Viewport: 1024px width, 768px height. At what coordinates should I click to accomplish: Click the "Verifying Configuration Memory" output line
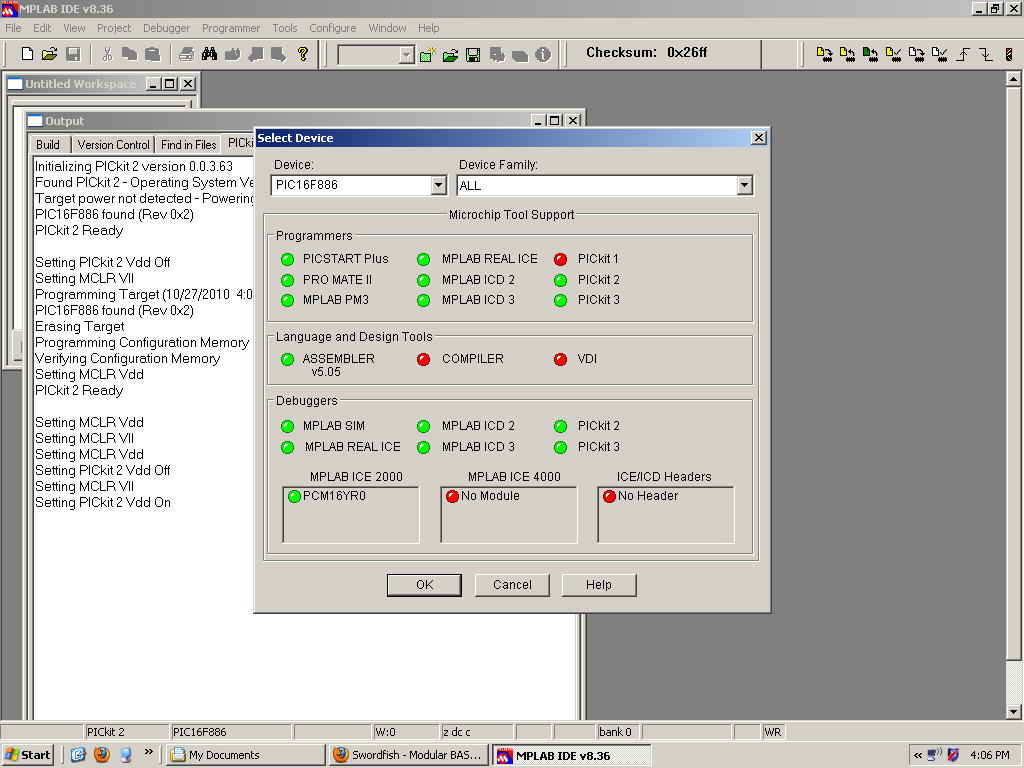click(x=127, y=359)
